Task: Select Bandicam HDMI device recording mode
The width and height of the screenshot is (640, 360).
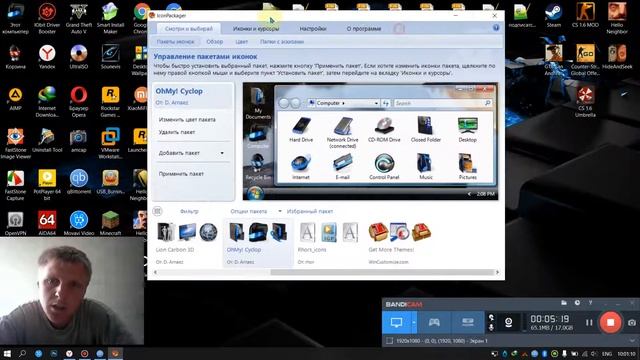Action: [x=467, y=322]
